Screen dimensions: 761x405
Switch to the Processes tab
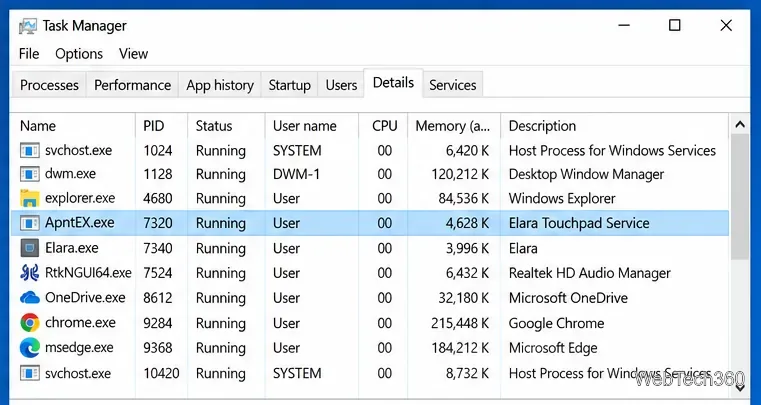[x=49, y=85]
